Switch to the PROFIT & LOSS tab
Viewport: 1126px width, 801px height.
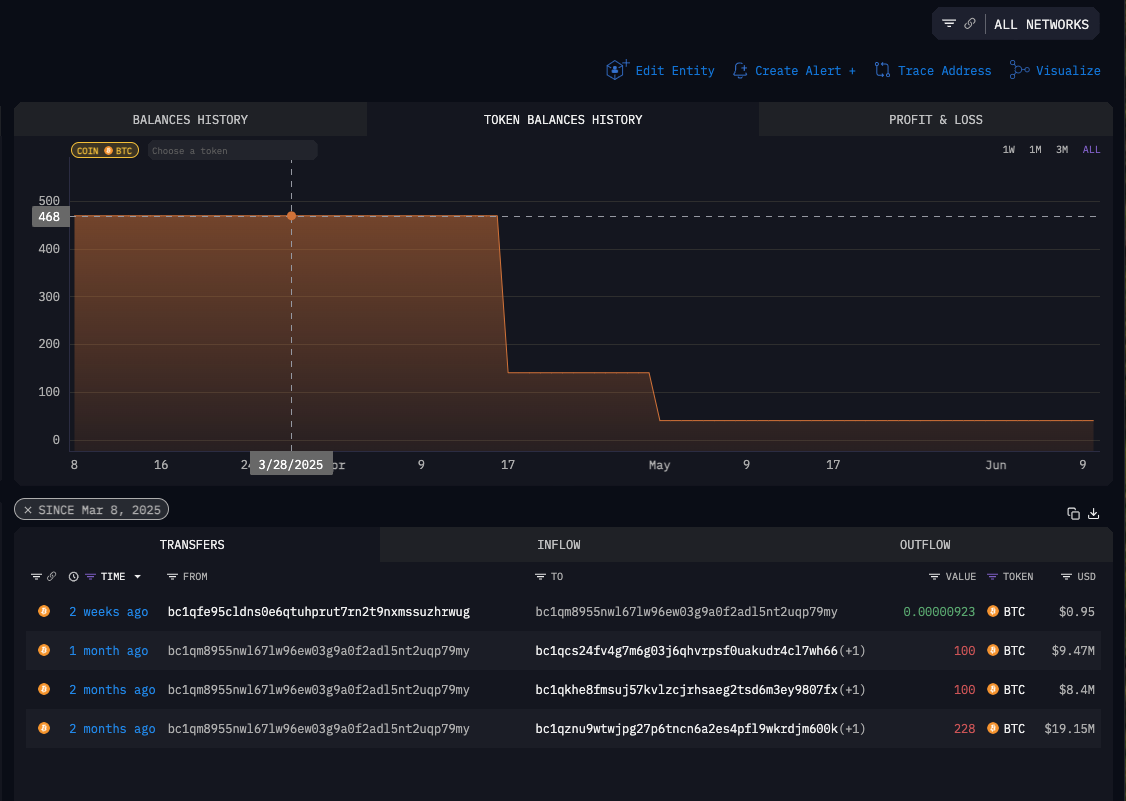[x=935, y=120]
